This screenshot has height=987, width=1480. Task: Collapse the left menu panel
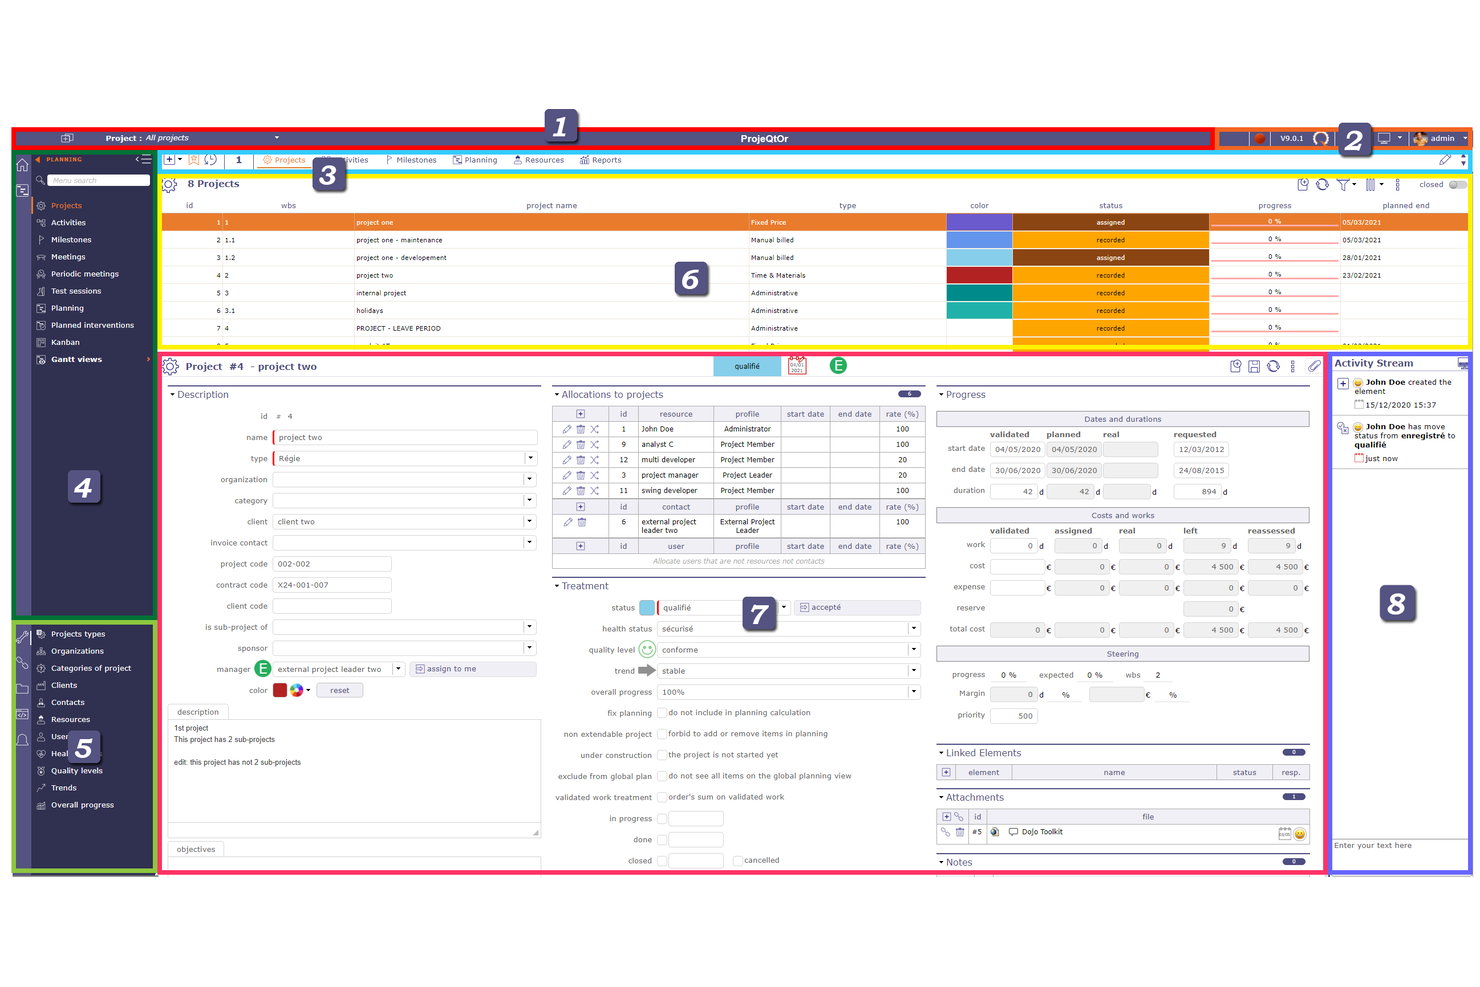click(x=144, y=159)
